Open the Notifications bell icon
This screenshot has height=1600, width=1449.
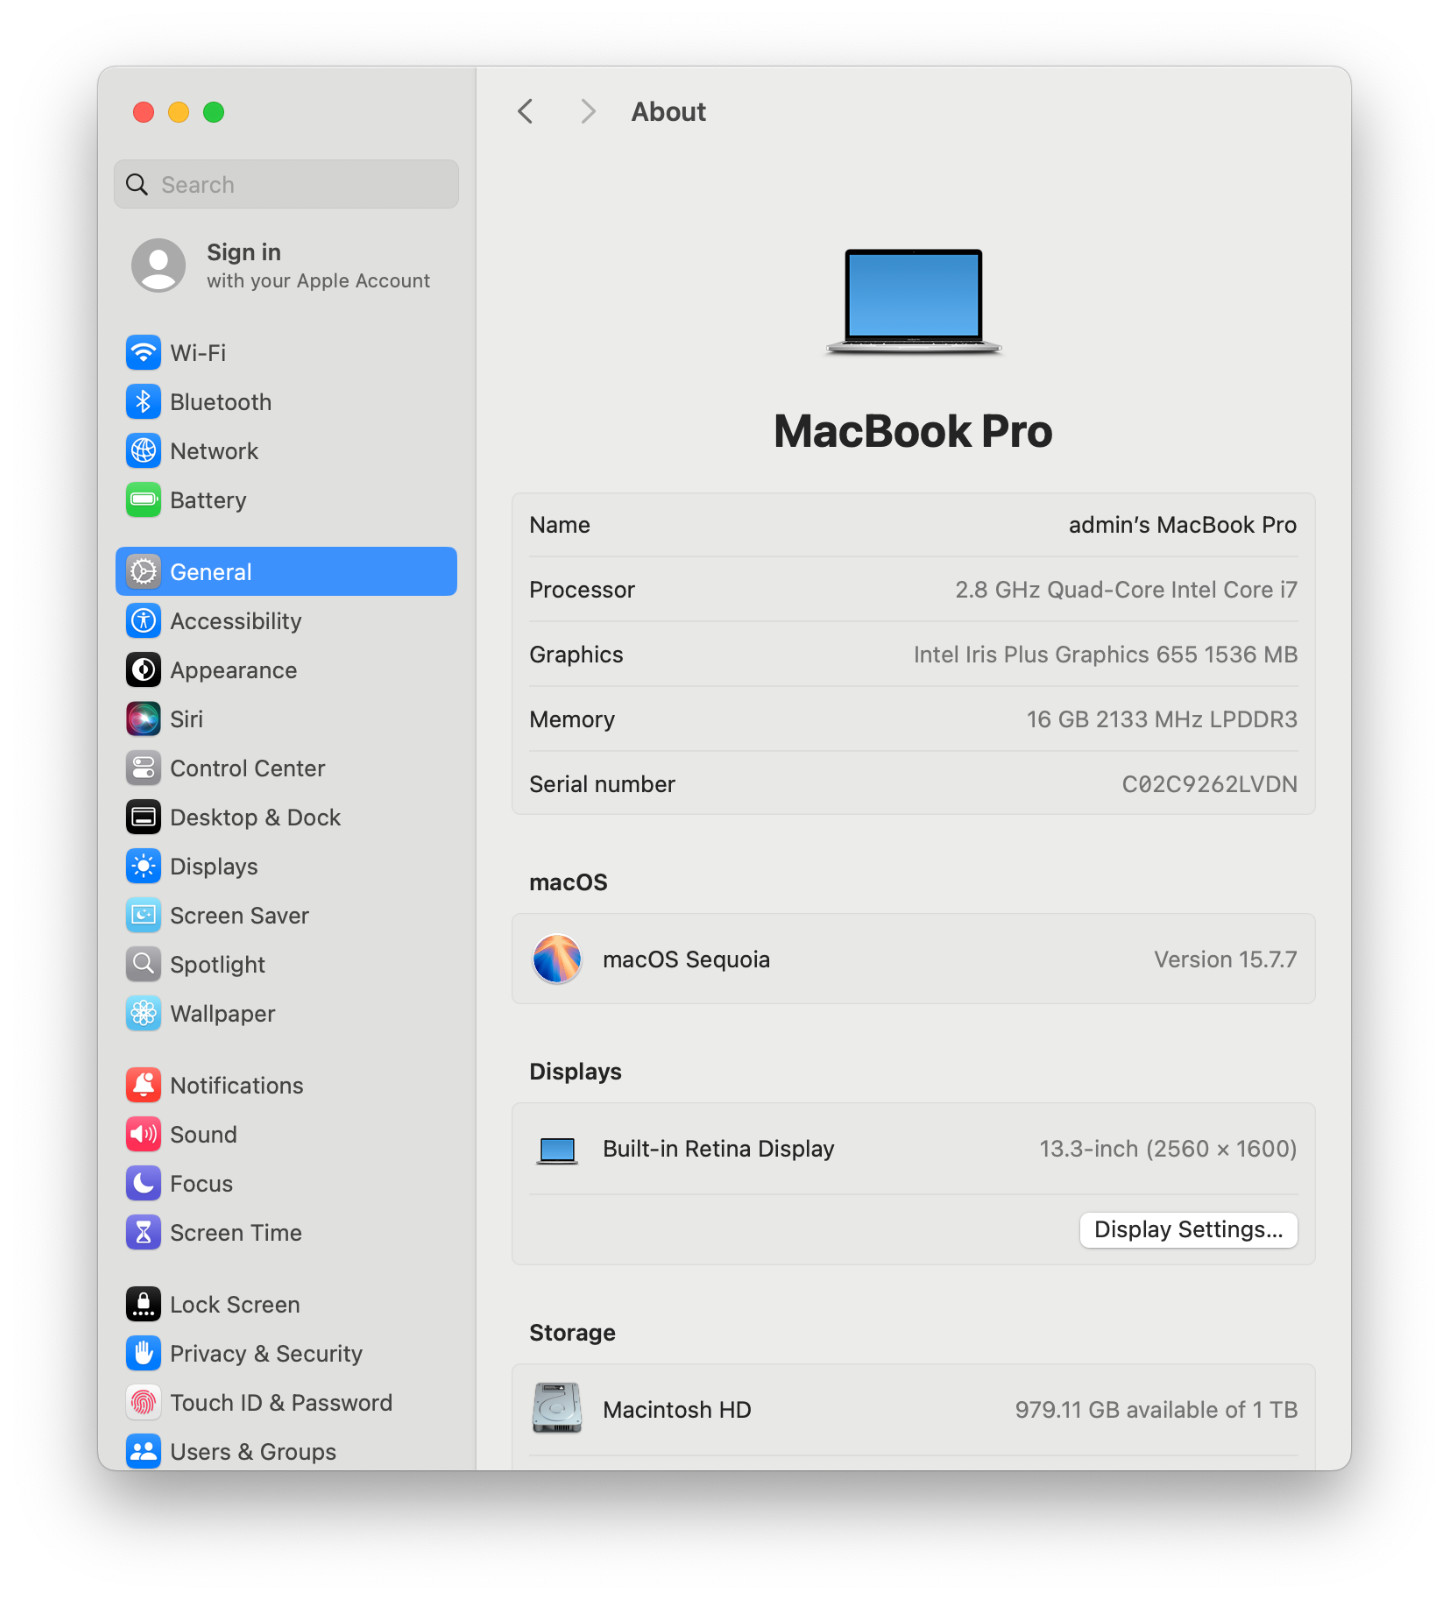tap(143, 1084)
